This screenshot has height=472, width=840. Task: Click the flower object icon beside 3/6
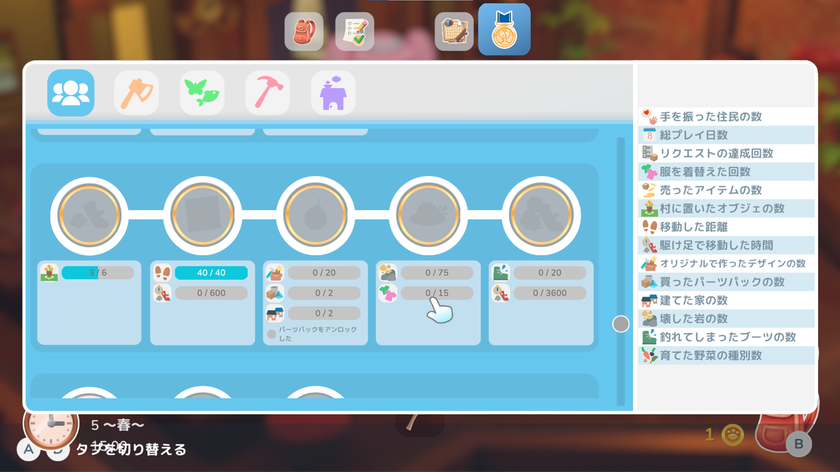point(49,273)
